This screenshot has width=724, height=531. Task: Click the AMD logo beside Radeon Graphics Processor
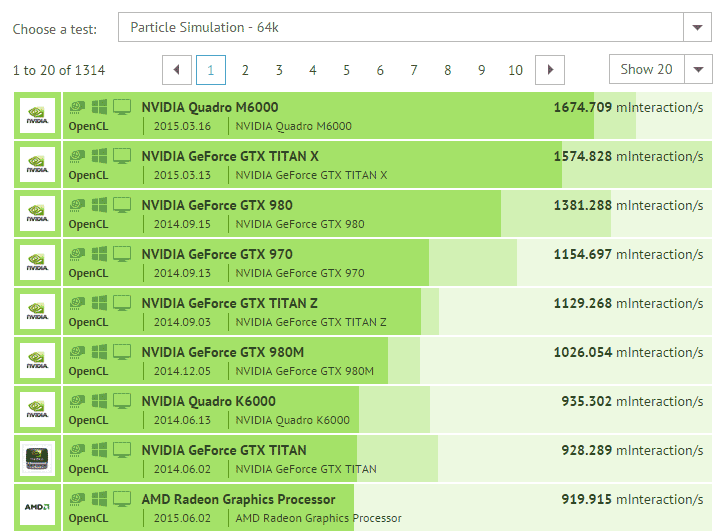pyautogui.click(x=37, y=508)
